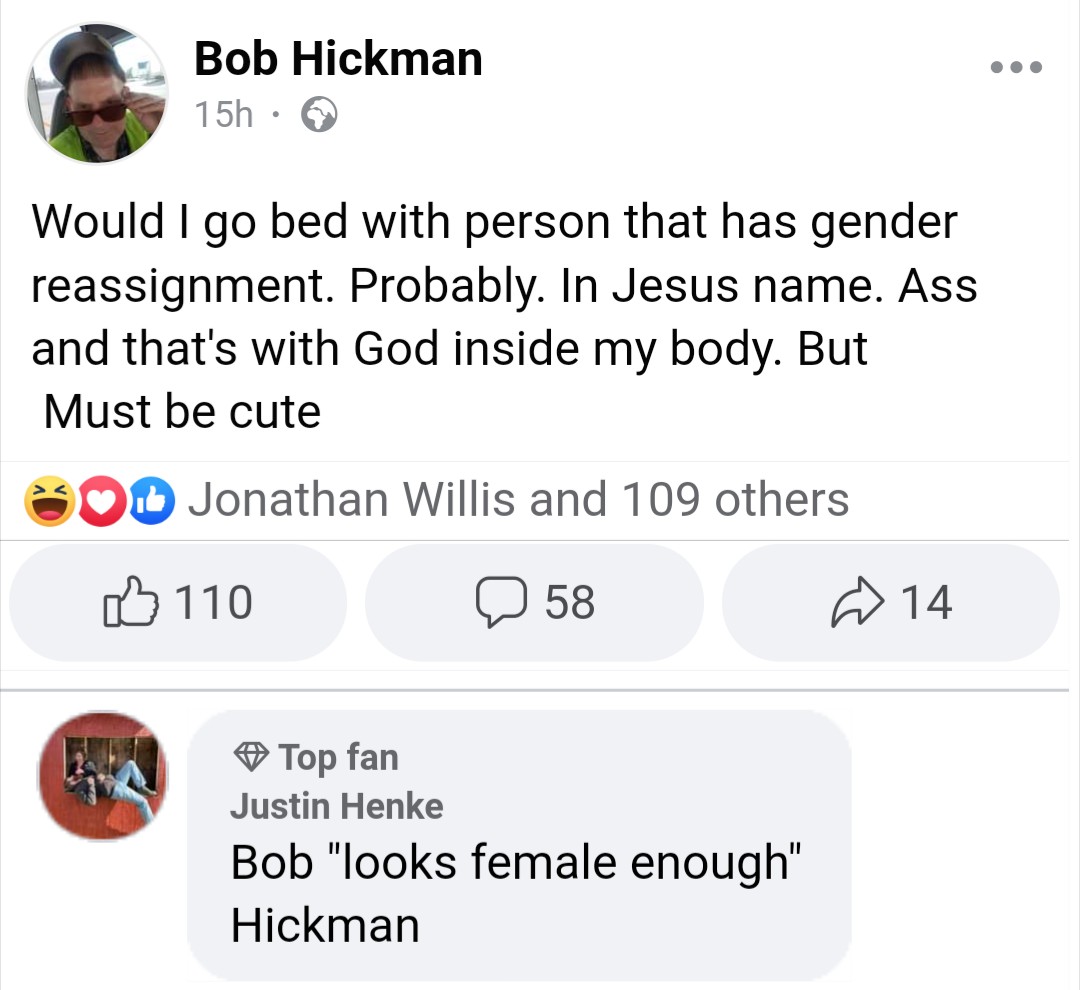Click the "Top fan" label text
This screenshot has height=990, width=1080.
click(338, 757)
